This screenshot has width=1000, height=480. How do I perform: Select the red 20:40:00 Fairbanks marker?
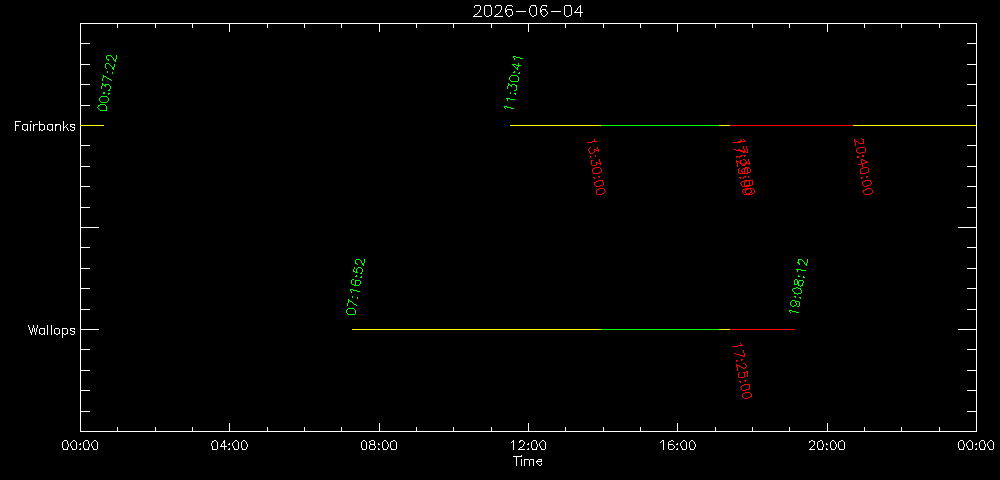pos(863,167)
